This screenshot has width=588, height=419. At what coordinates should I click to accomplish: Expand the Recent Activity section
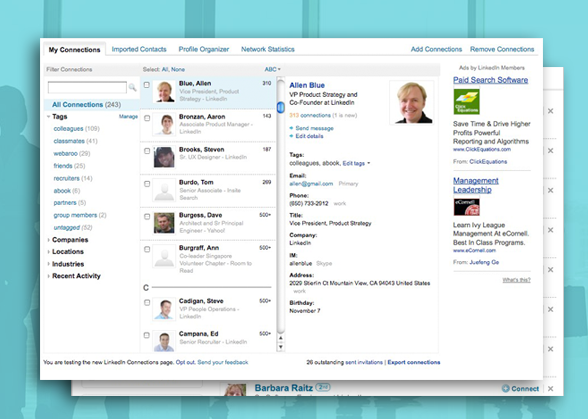point(48,276)
